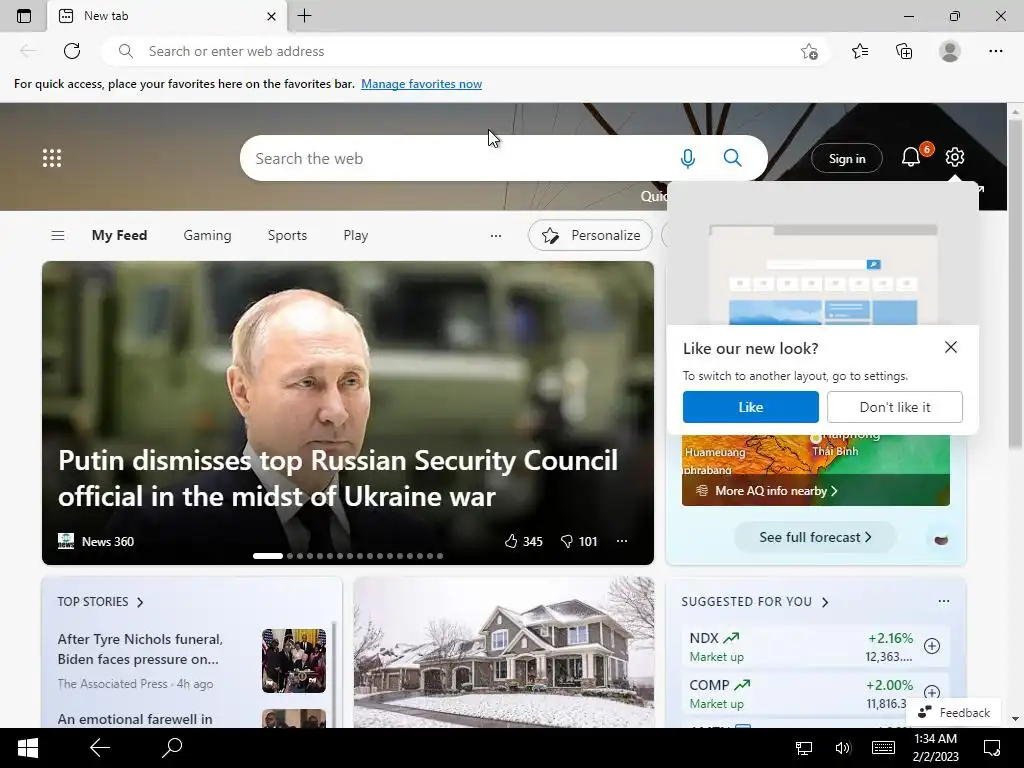Expand the Top Stories section
The width and height of the screenshot is (1024, 768).
(101, 601)
